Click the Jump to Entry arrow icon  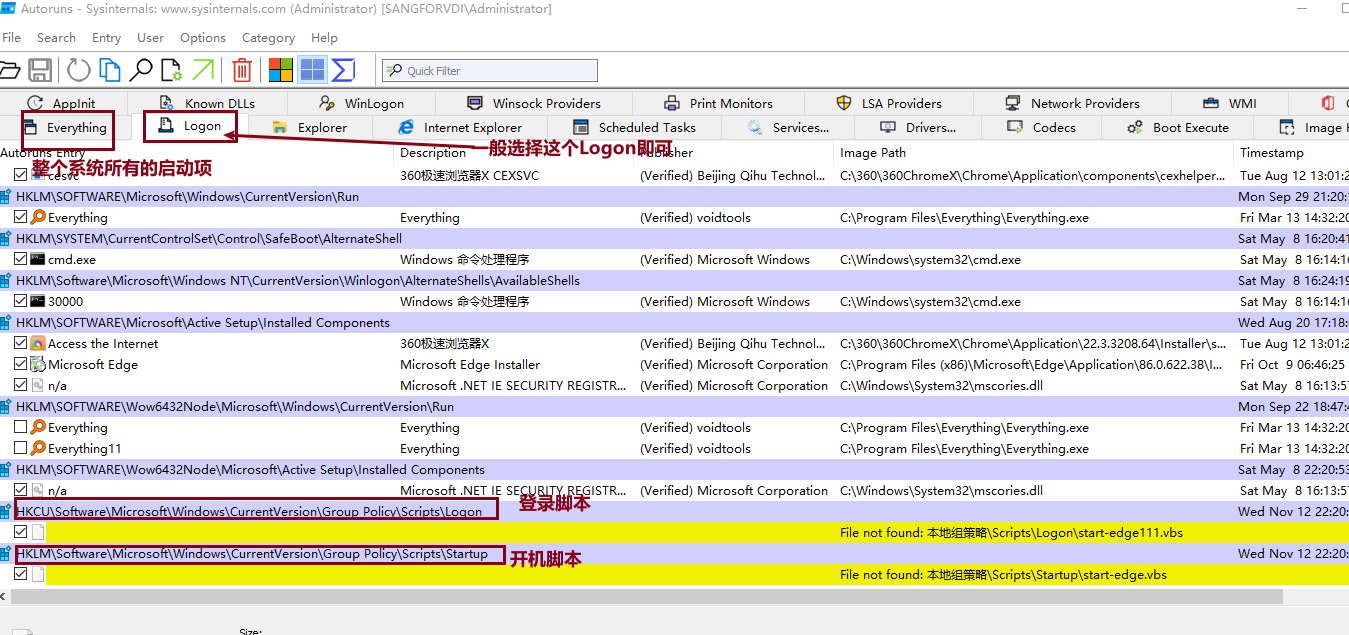pyautogui.click(x=203, y=70)
